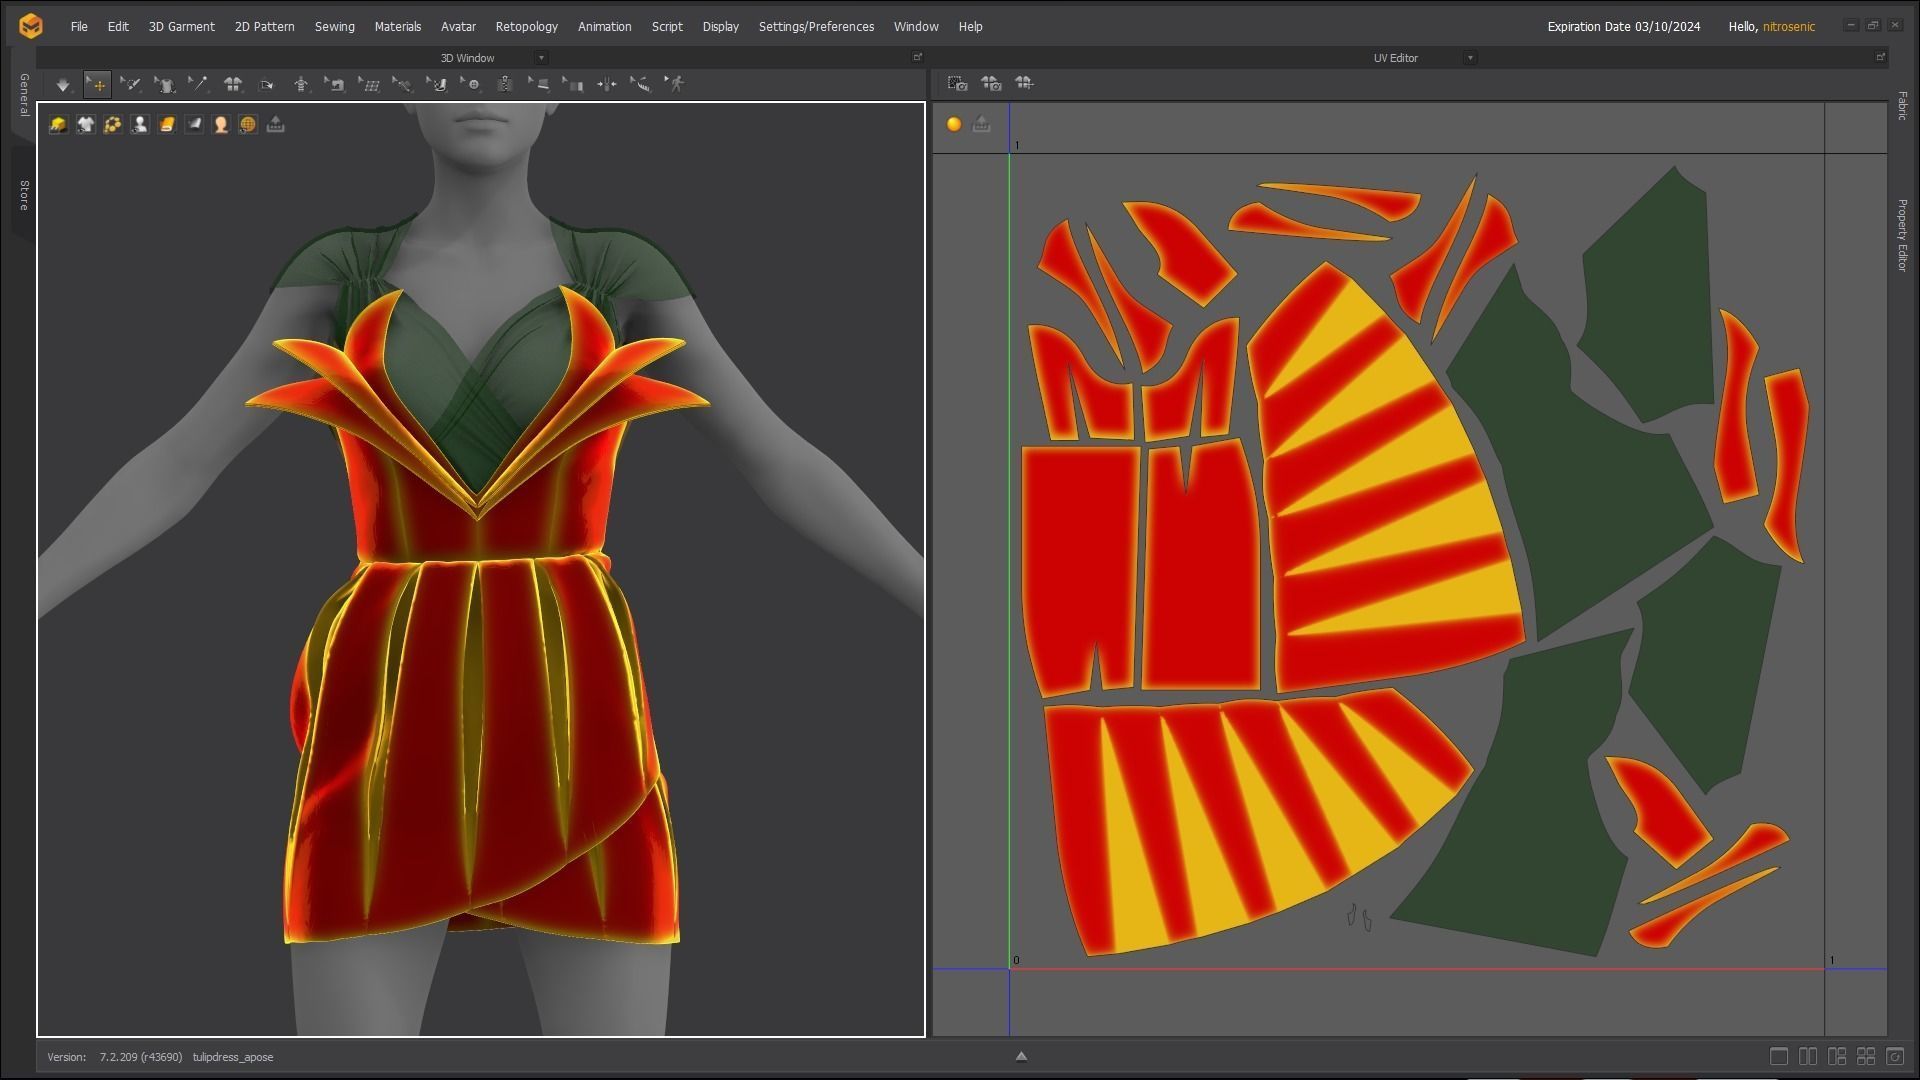The height and width of the screenshot is (1080, 1920).
Task: Select the Select/Move tool
Action: click(x=97, y=85)
